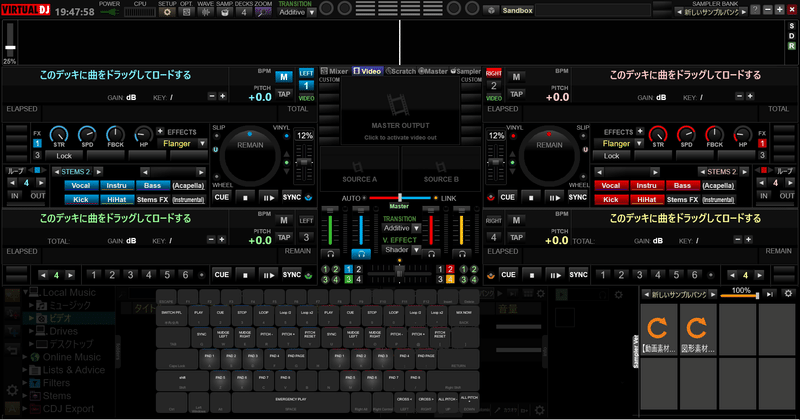Click deck 2 Stems FX button
This screenshot has width=800, height=420.
(682, 200)
